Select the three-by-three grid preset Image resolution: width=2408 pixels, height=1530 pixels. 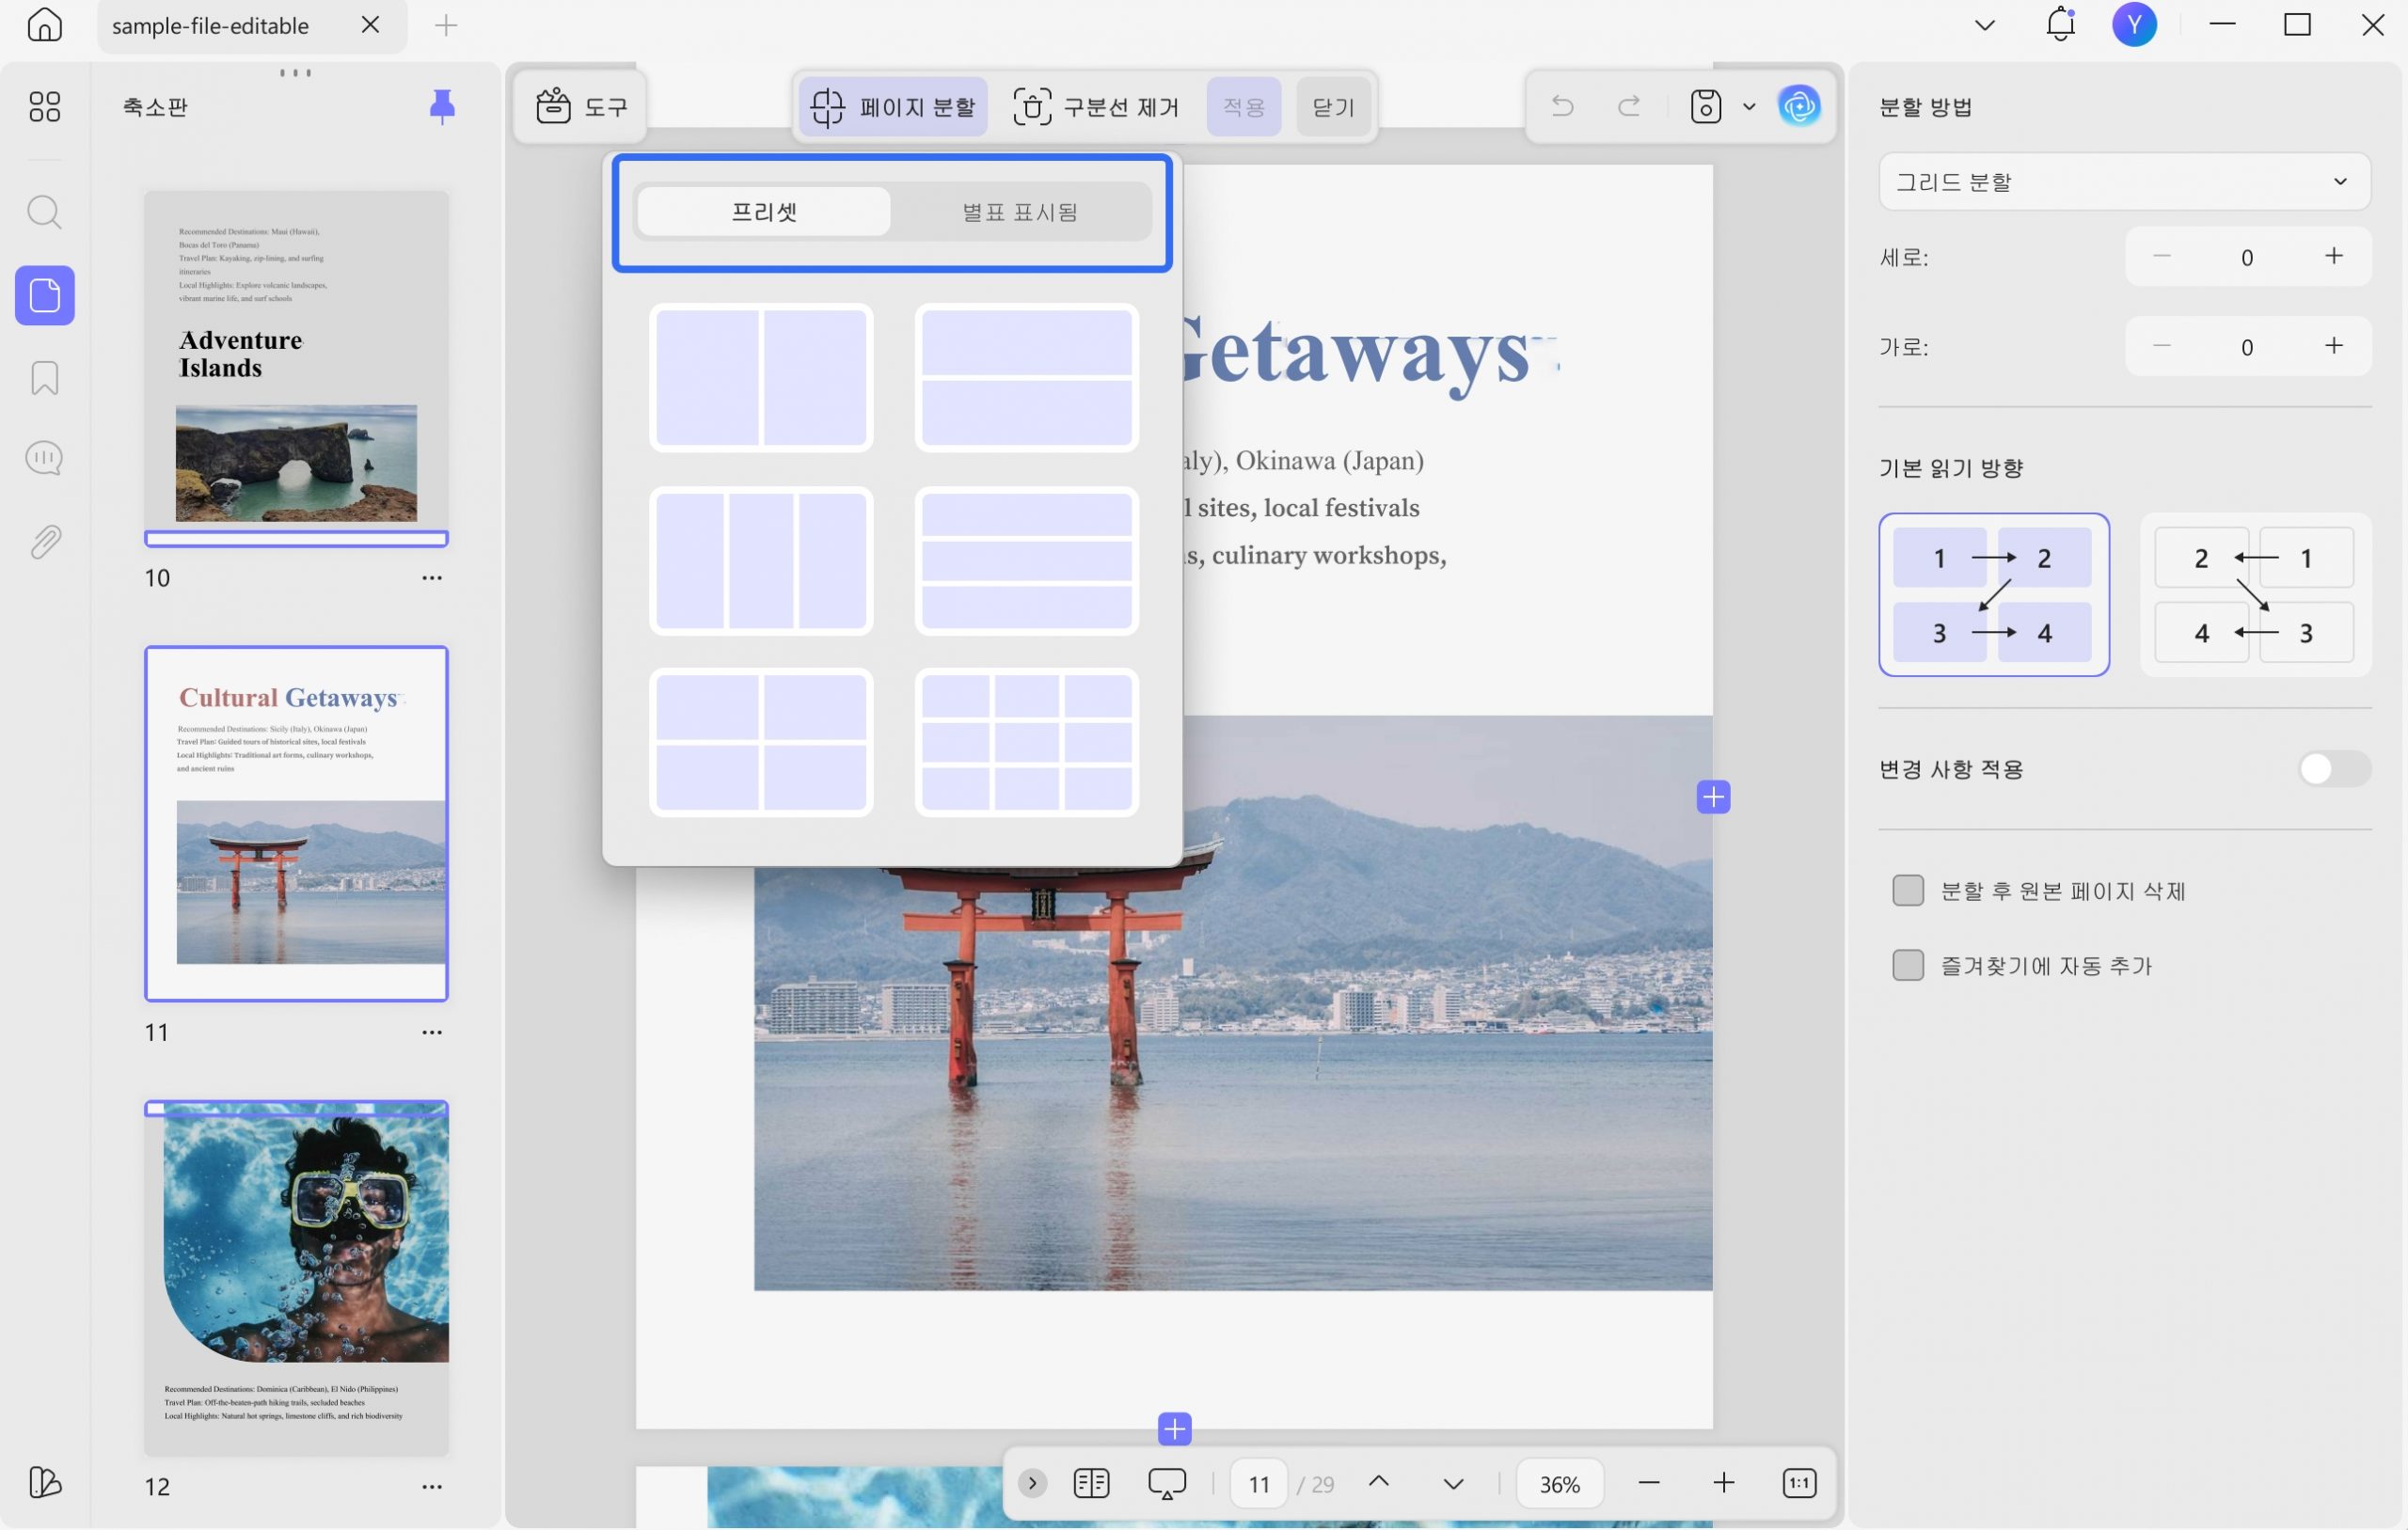pos(1027,743)
